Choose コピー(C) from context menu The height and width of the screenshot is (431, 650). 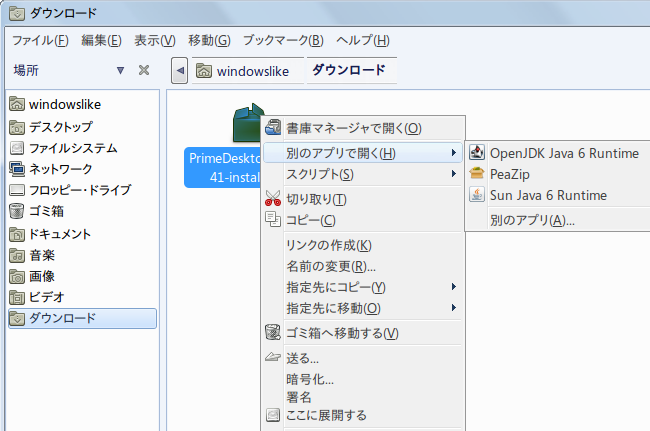(363, 220)
